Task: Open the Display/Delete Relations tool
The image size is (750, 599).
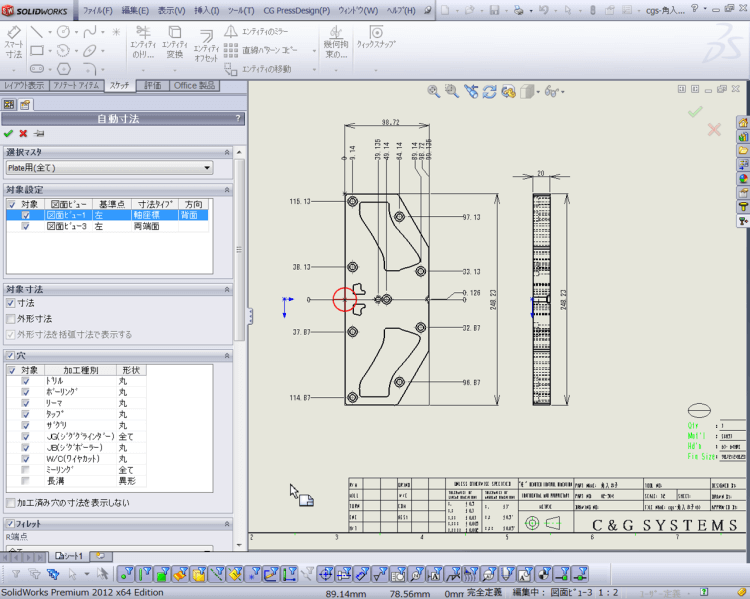Action: 336,42
